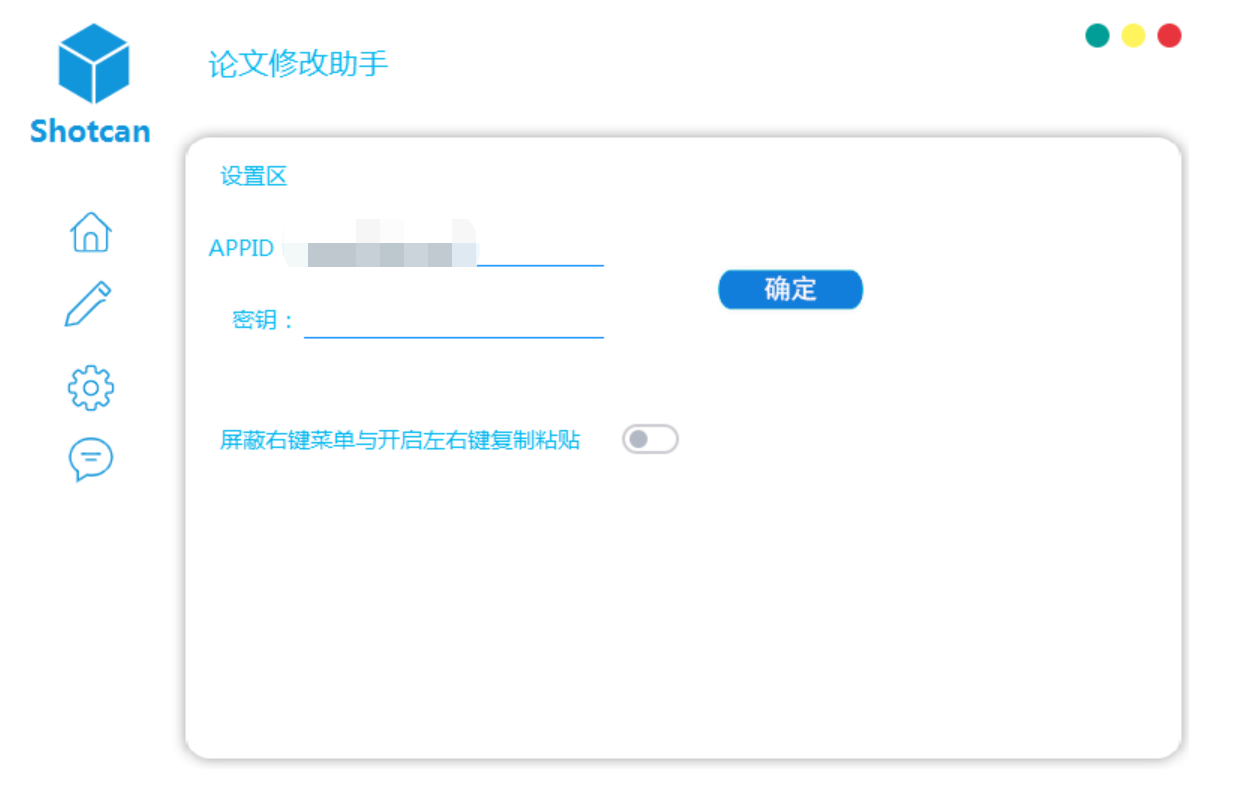Image resolution: width=1236 pixels, height=803 pixels.
Task: Focus the 密钥 input field
Action: [454, 321]
